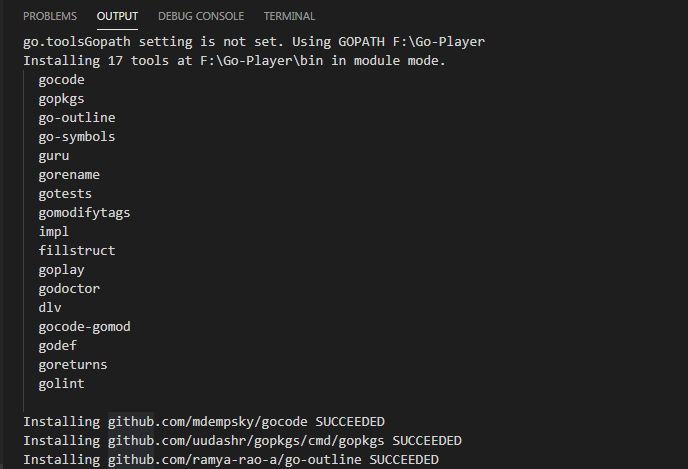Screen dimensions: 688x469
Task: Click the gocode tool name line
Action: [61, 80]
